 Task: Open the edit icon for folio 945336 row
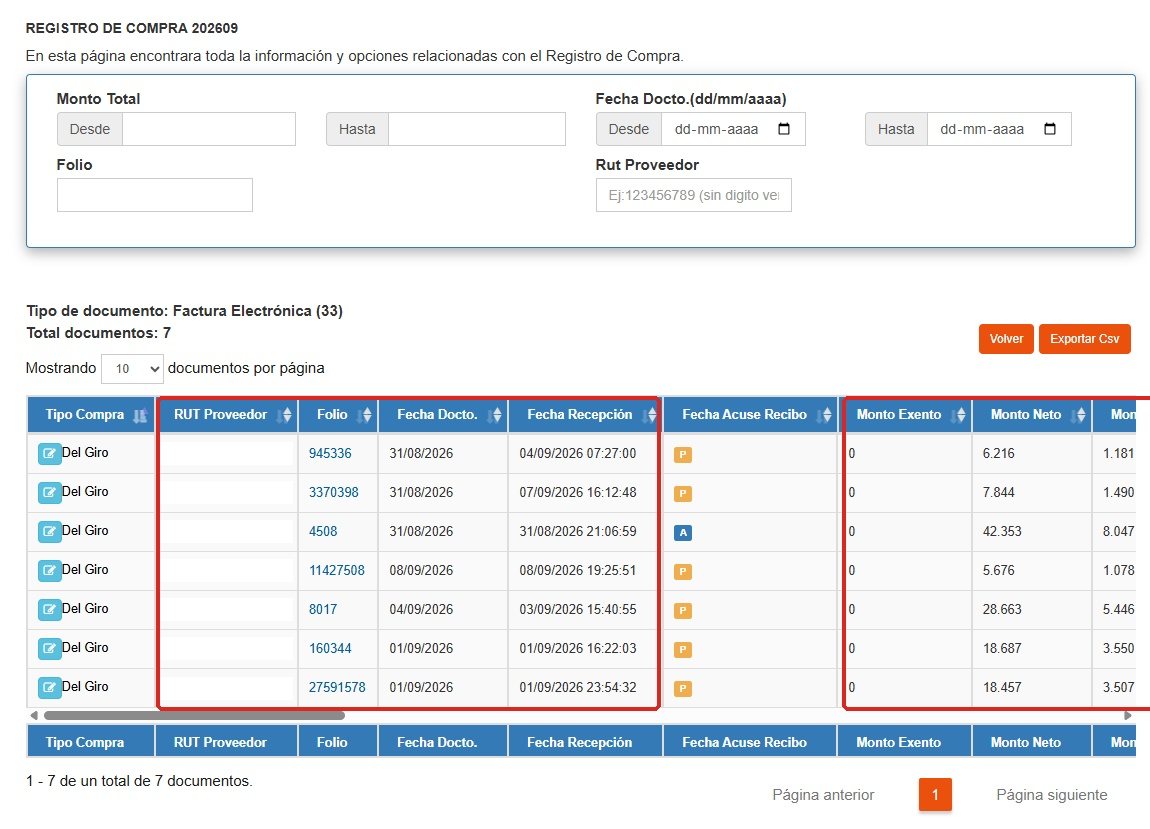(x=49, y=453)
